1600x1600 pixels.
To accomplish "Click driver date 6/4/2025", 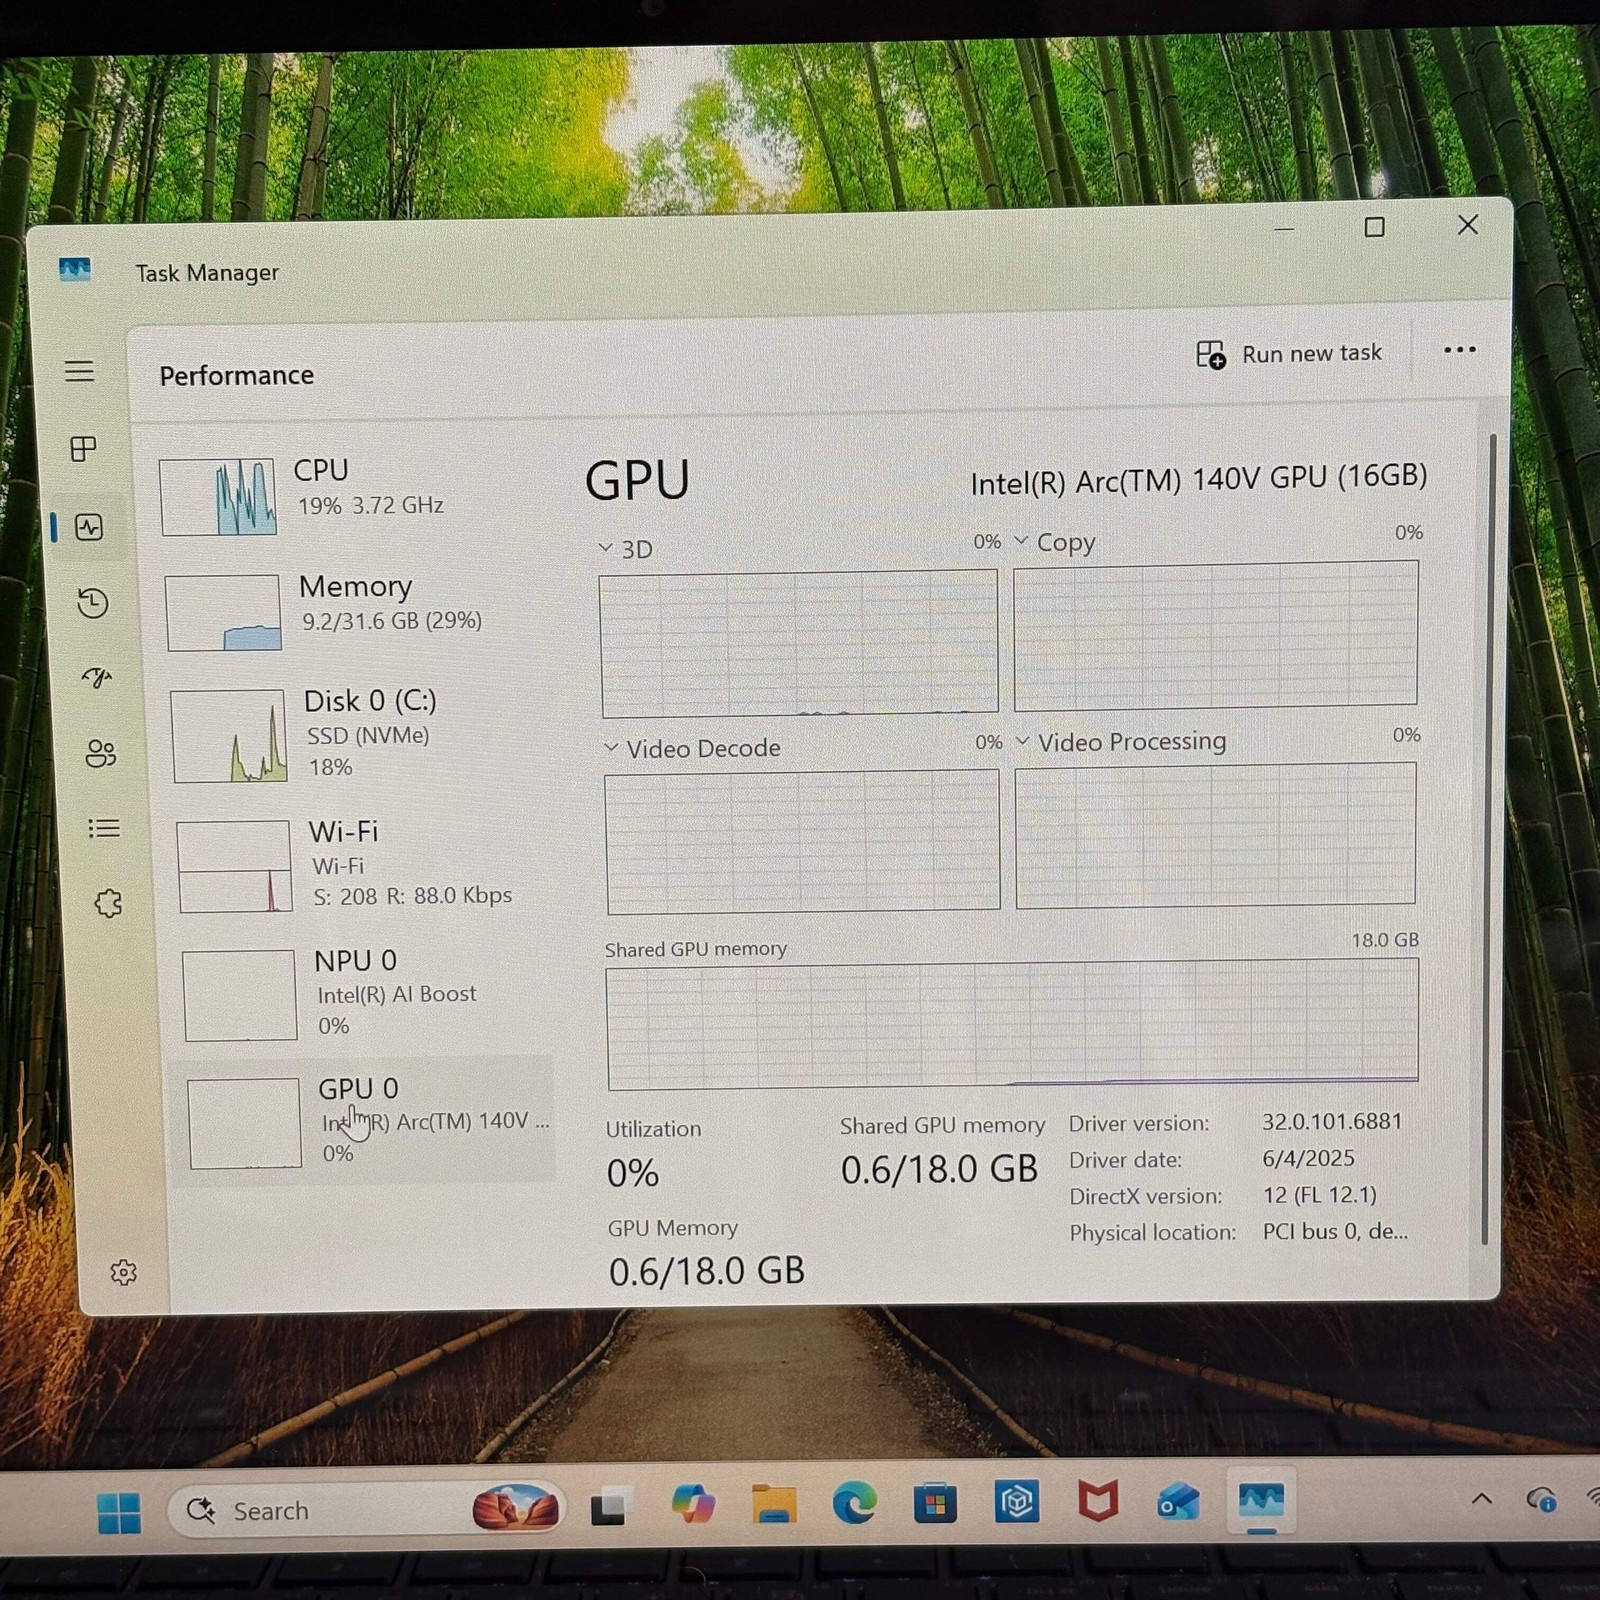I will tap(1308, 1158).
